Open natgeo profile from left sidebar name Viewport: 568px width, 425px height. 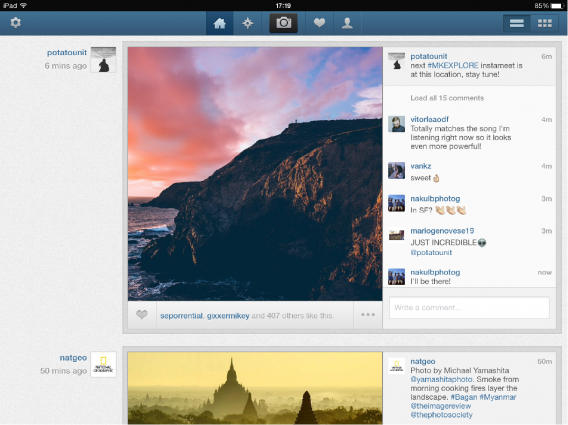[73, 358]
